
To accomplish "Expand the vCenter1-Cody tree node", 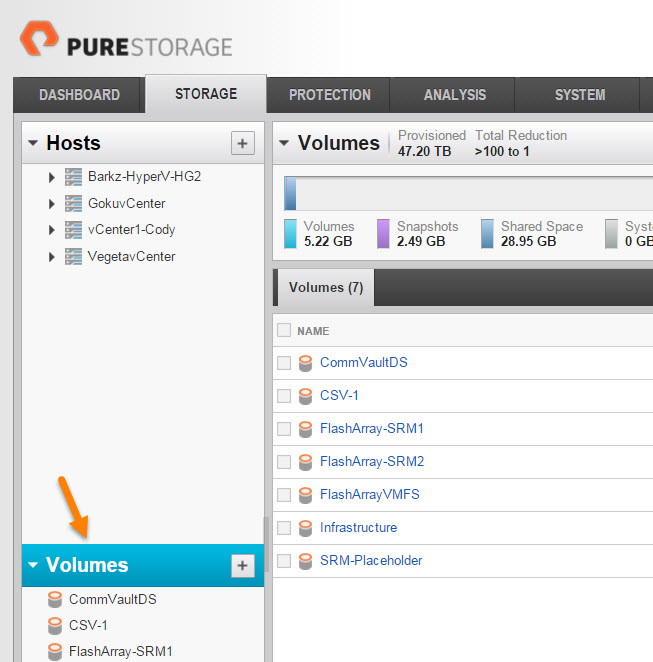I will [51, 230].
